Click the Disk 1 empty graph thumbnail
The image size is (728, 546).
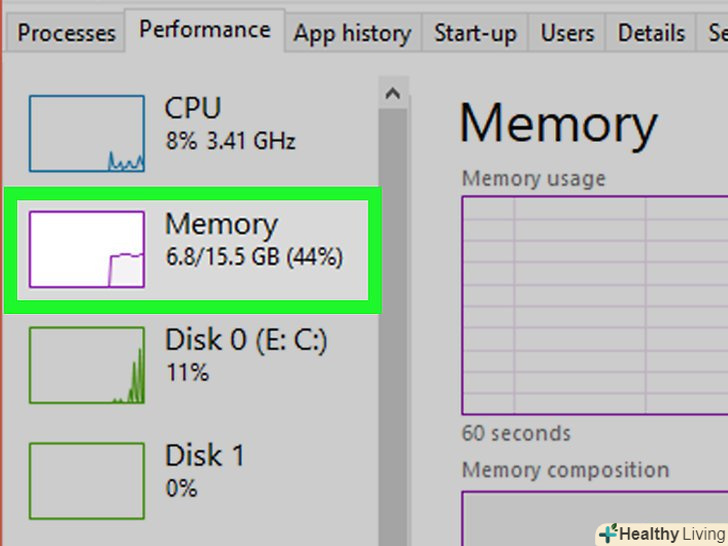(87, 481)
